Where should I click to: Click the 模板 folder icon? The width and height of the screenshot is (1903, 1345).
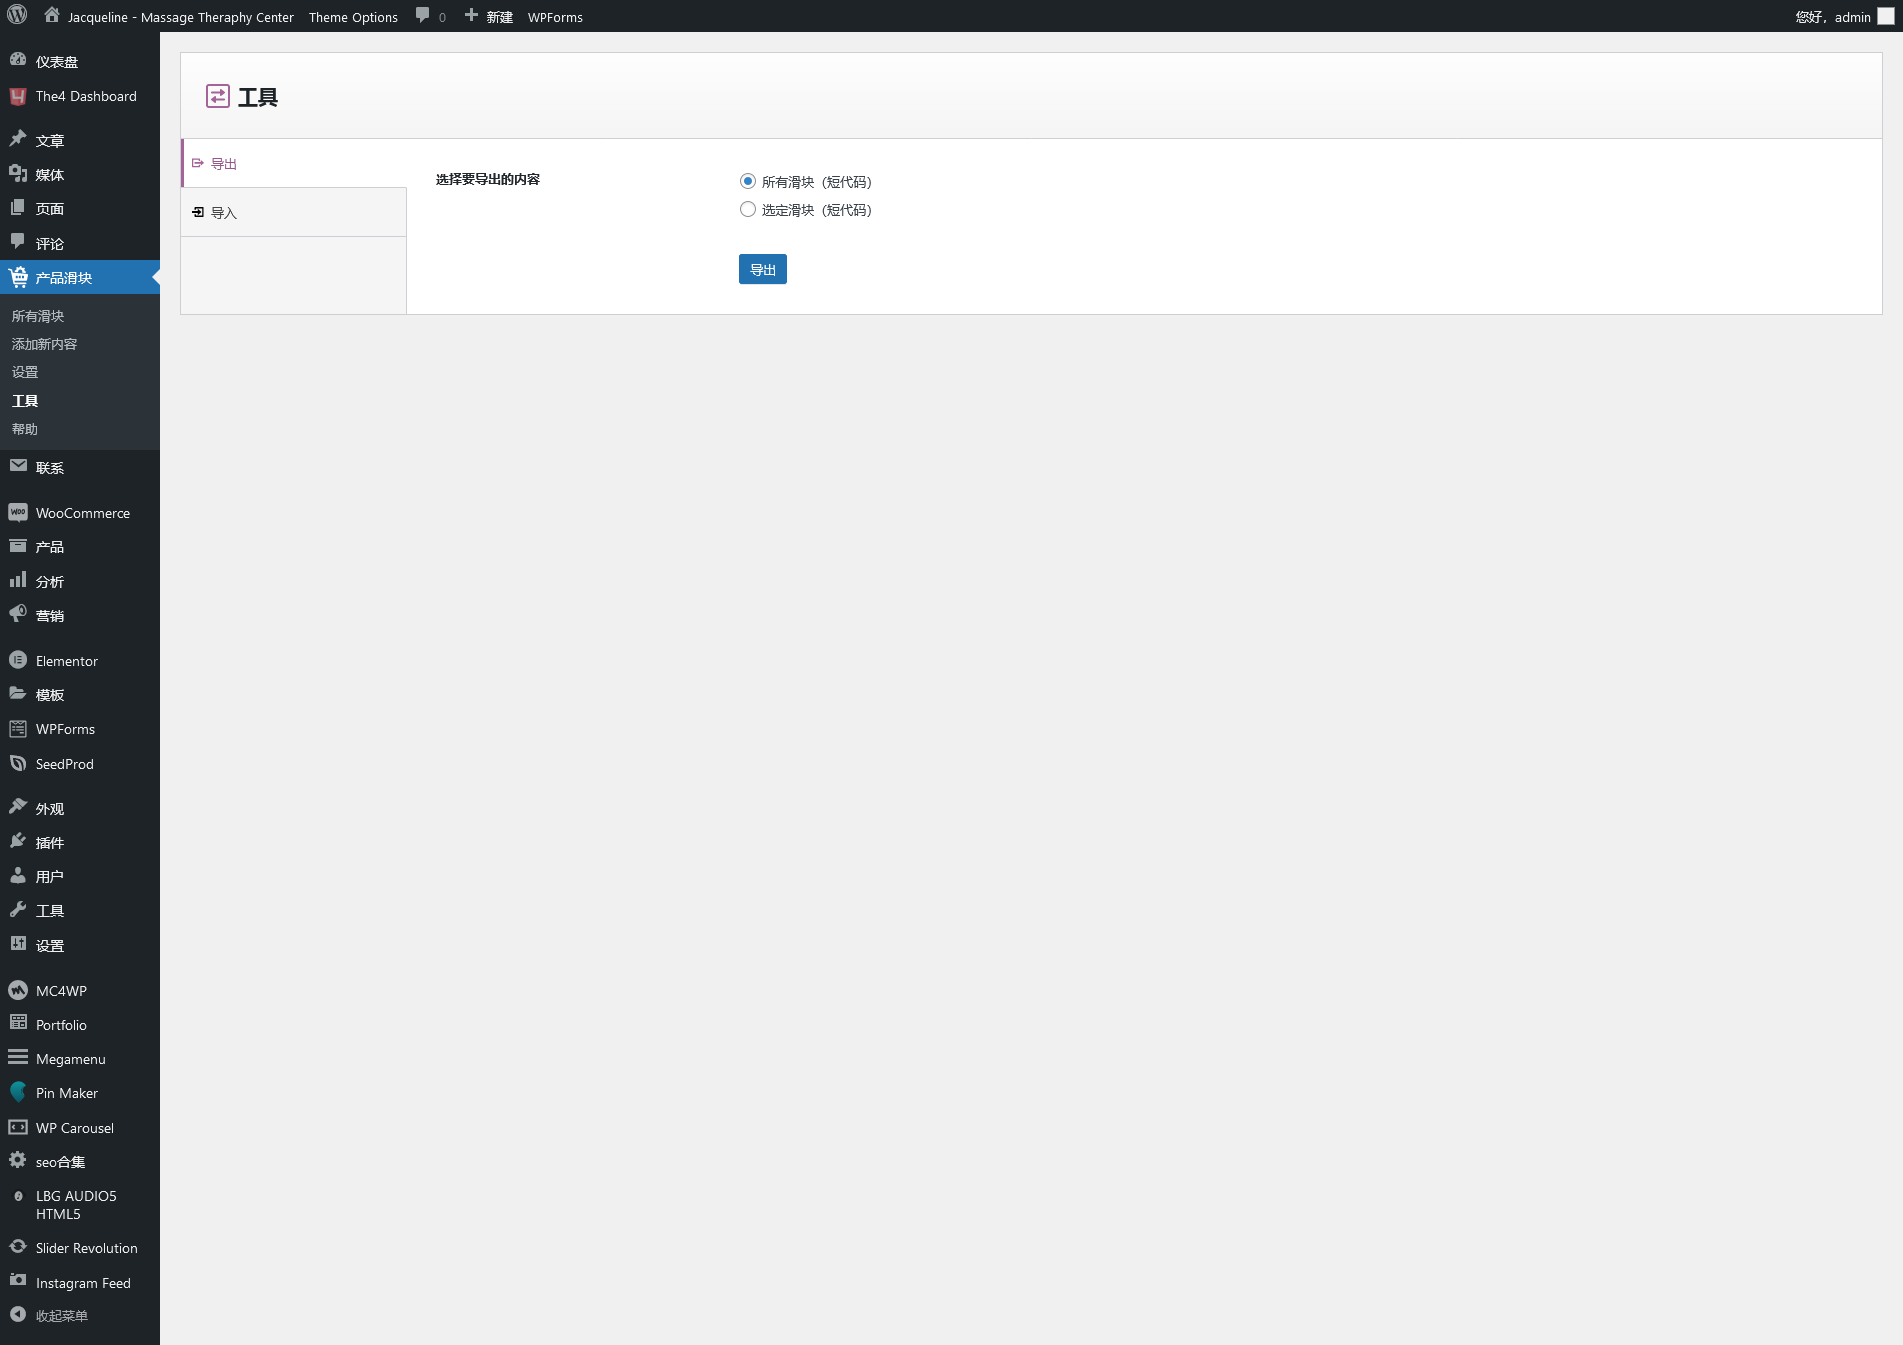(x=18, y=693)
